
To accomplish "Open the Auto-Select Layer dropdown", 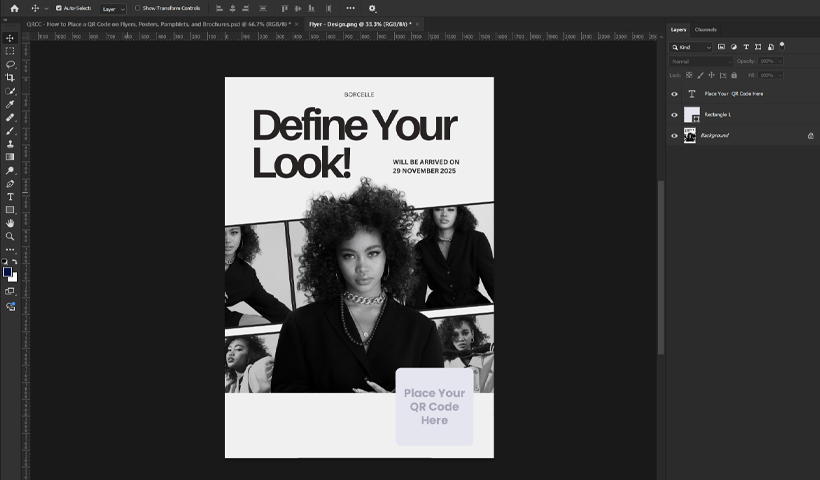I will click(x=113, y=9).
